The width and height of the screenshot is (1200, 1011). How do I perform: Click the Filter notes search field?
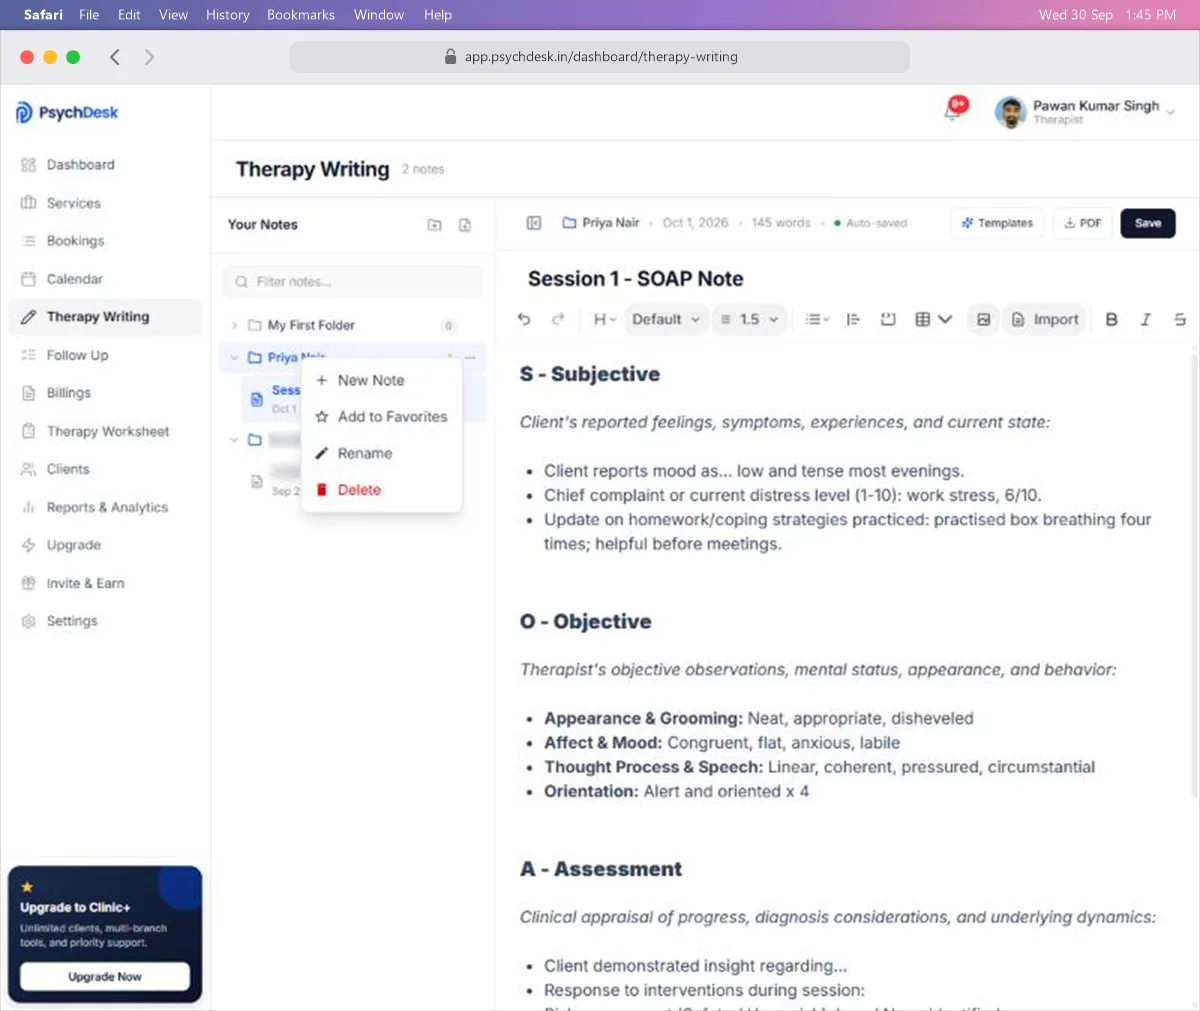pyautogui.click(x=353, y=282)
